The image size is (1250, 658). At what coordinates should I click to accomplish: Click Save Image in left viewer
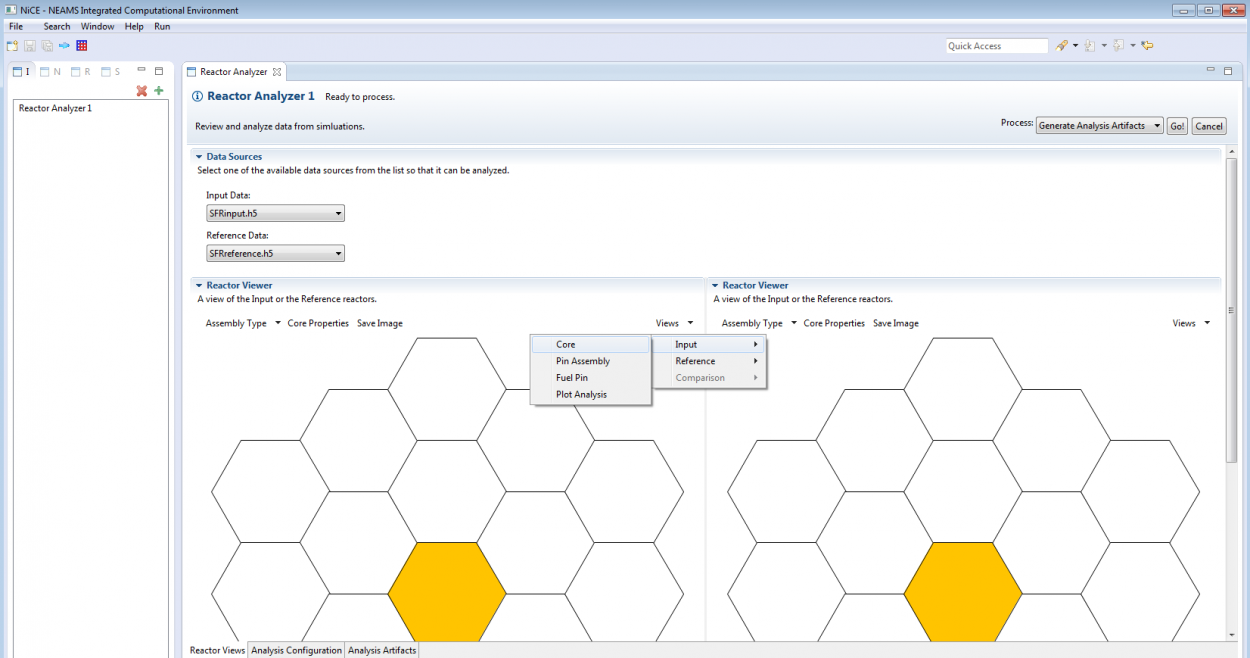380,323
